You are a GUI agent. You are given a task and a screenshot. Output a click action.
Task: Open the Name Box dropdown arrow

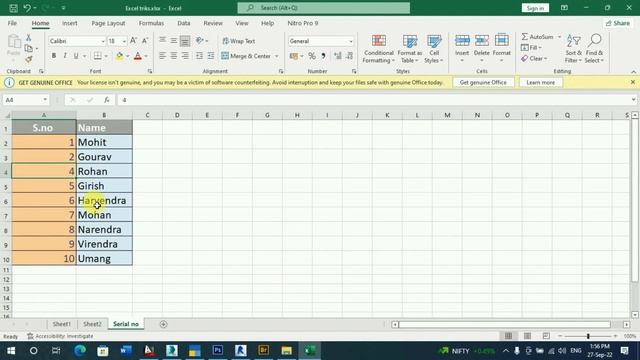[x=44, y=100]
